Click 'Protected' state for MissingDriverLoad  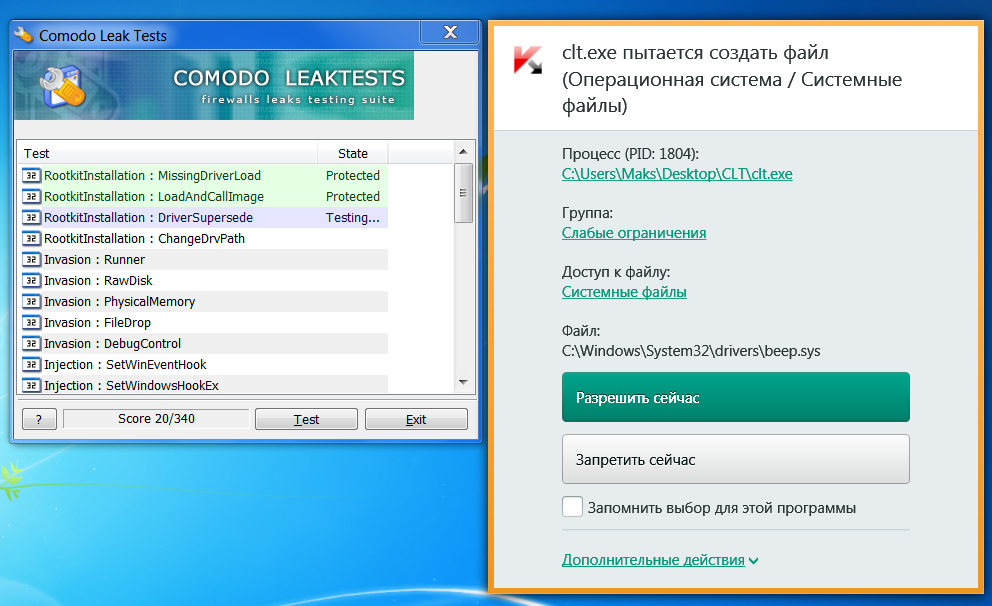coord(352,175)
